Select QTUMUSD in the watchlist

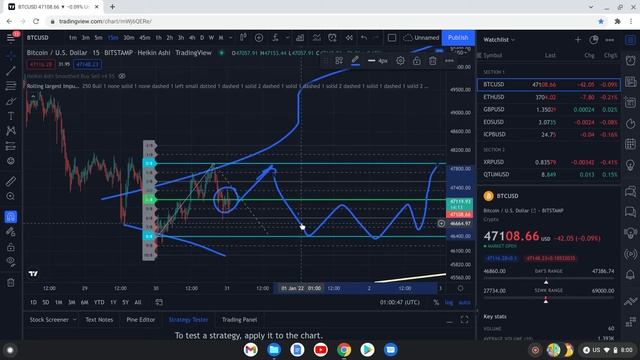pyautogui.click(x=549, y=174)
